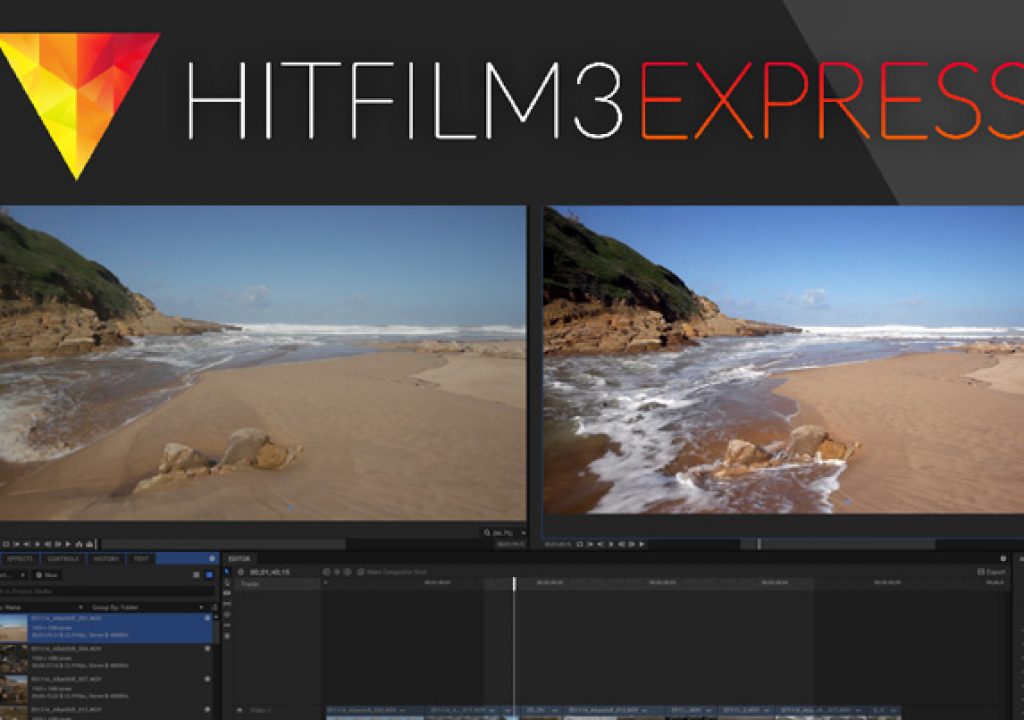Open properties gear of fourth media clip
This screenshot has width=1024, height=720.
pos(208,710)
